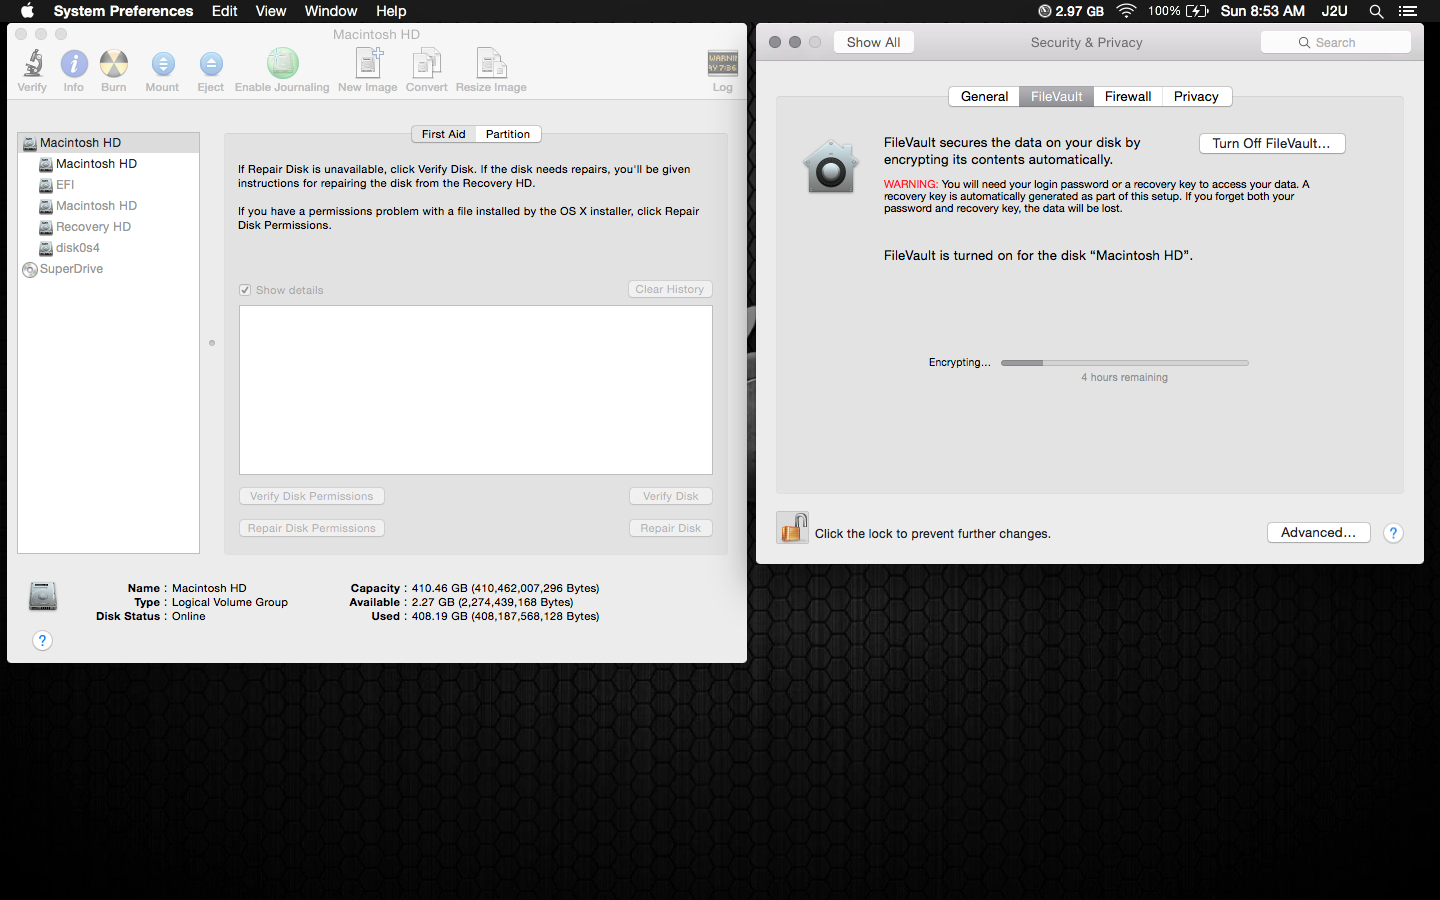Select the top-level Macintosh HD disk in sidebar
This screenshot has height=900, width=1440.
pyautogui.click(x=109, y=143)
